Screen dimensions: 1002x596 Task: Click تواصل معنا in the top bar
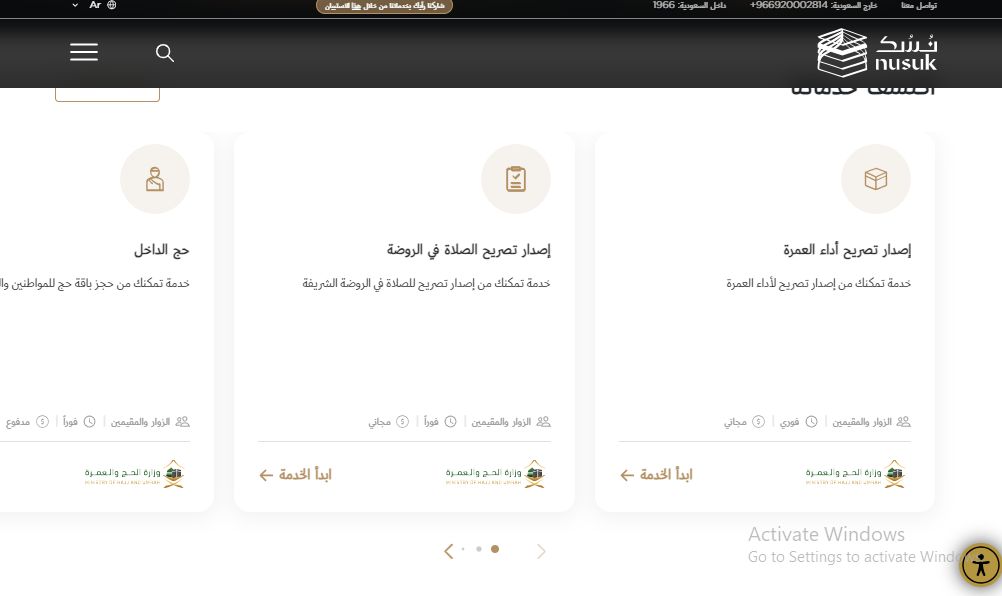click(x=918, y=5)
